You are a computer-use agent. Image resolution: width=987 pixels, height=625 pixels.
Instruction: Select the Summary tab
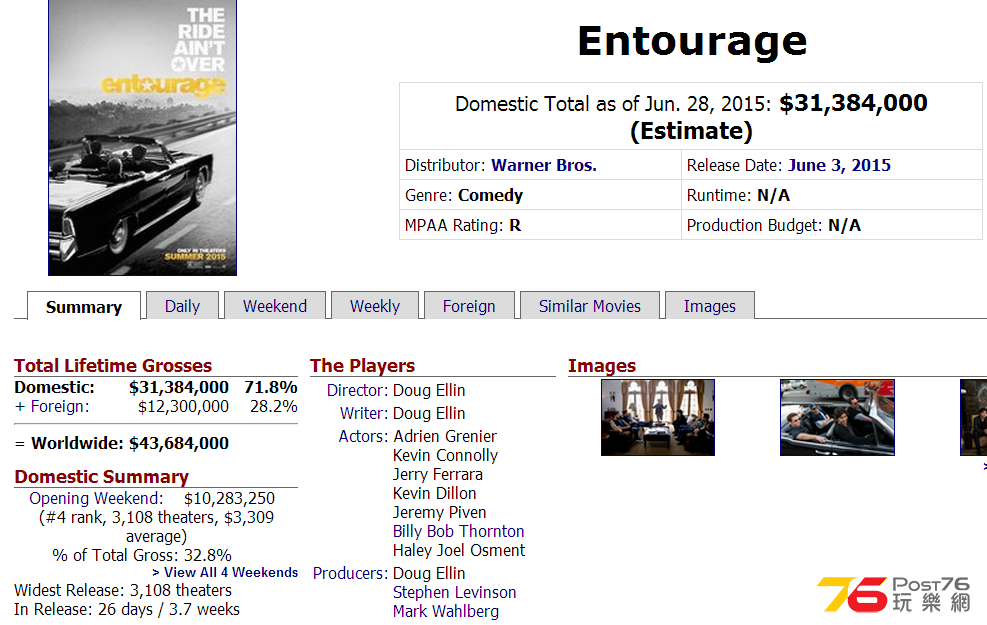point(84,307)
